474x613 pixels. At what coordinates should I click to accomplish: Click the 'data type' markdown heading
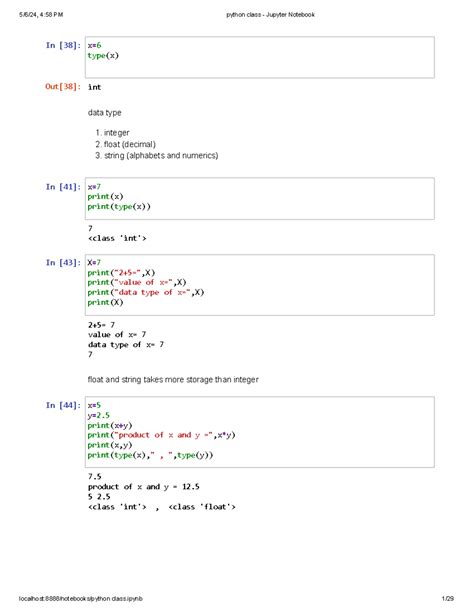[x=104, y=113]
